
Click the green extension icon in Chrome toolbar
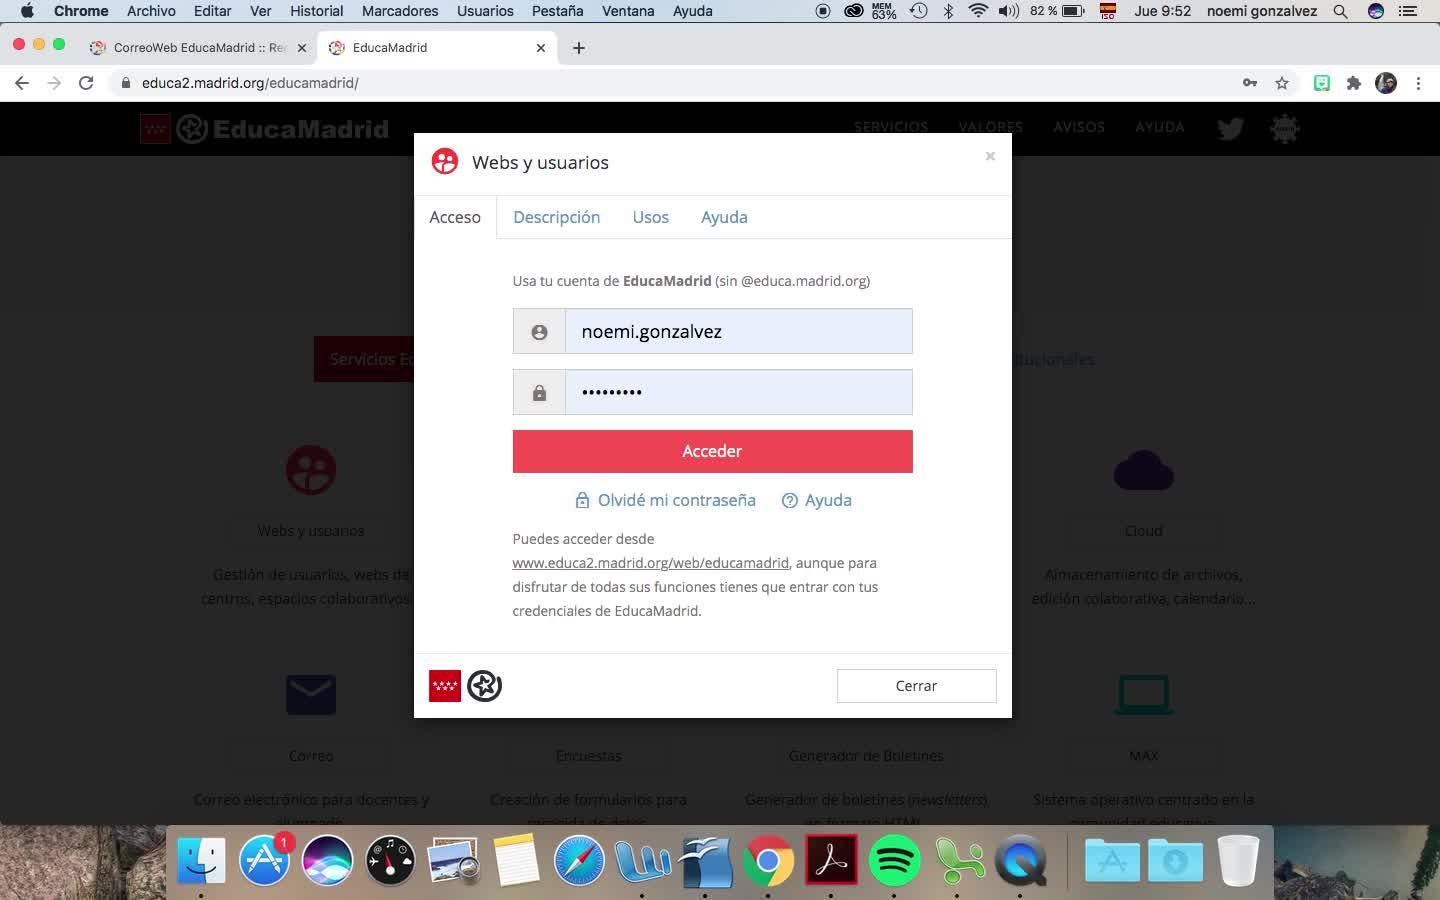coord(1322,83)
